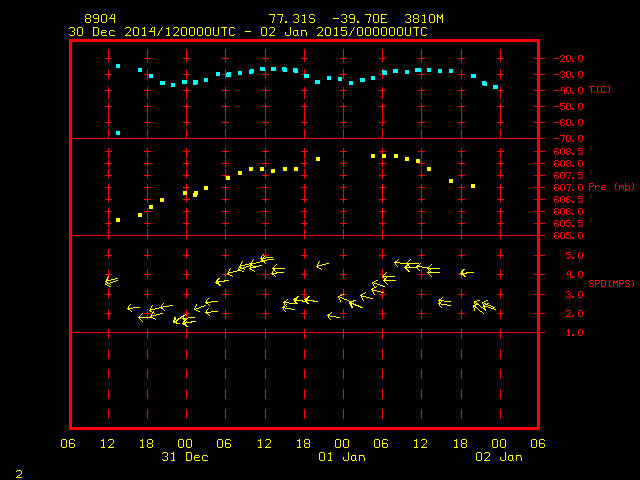
Task: Click the 605.5 pressure axis label
Action: tap(569, 224)
